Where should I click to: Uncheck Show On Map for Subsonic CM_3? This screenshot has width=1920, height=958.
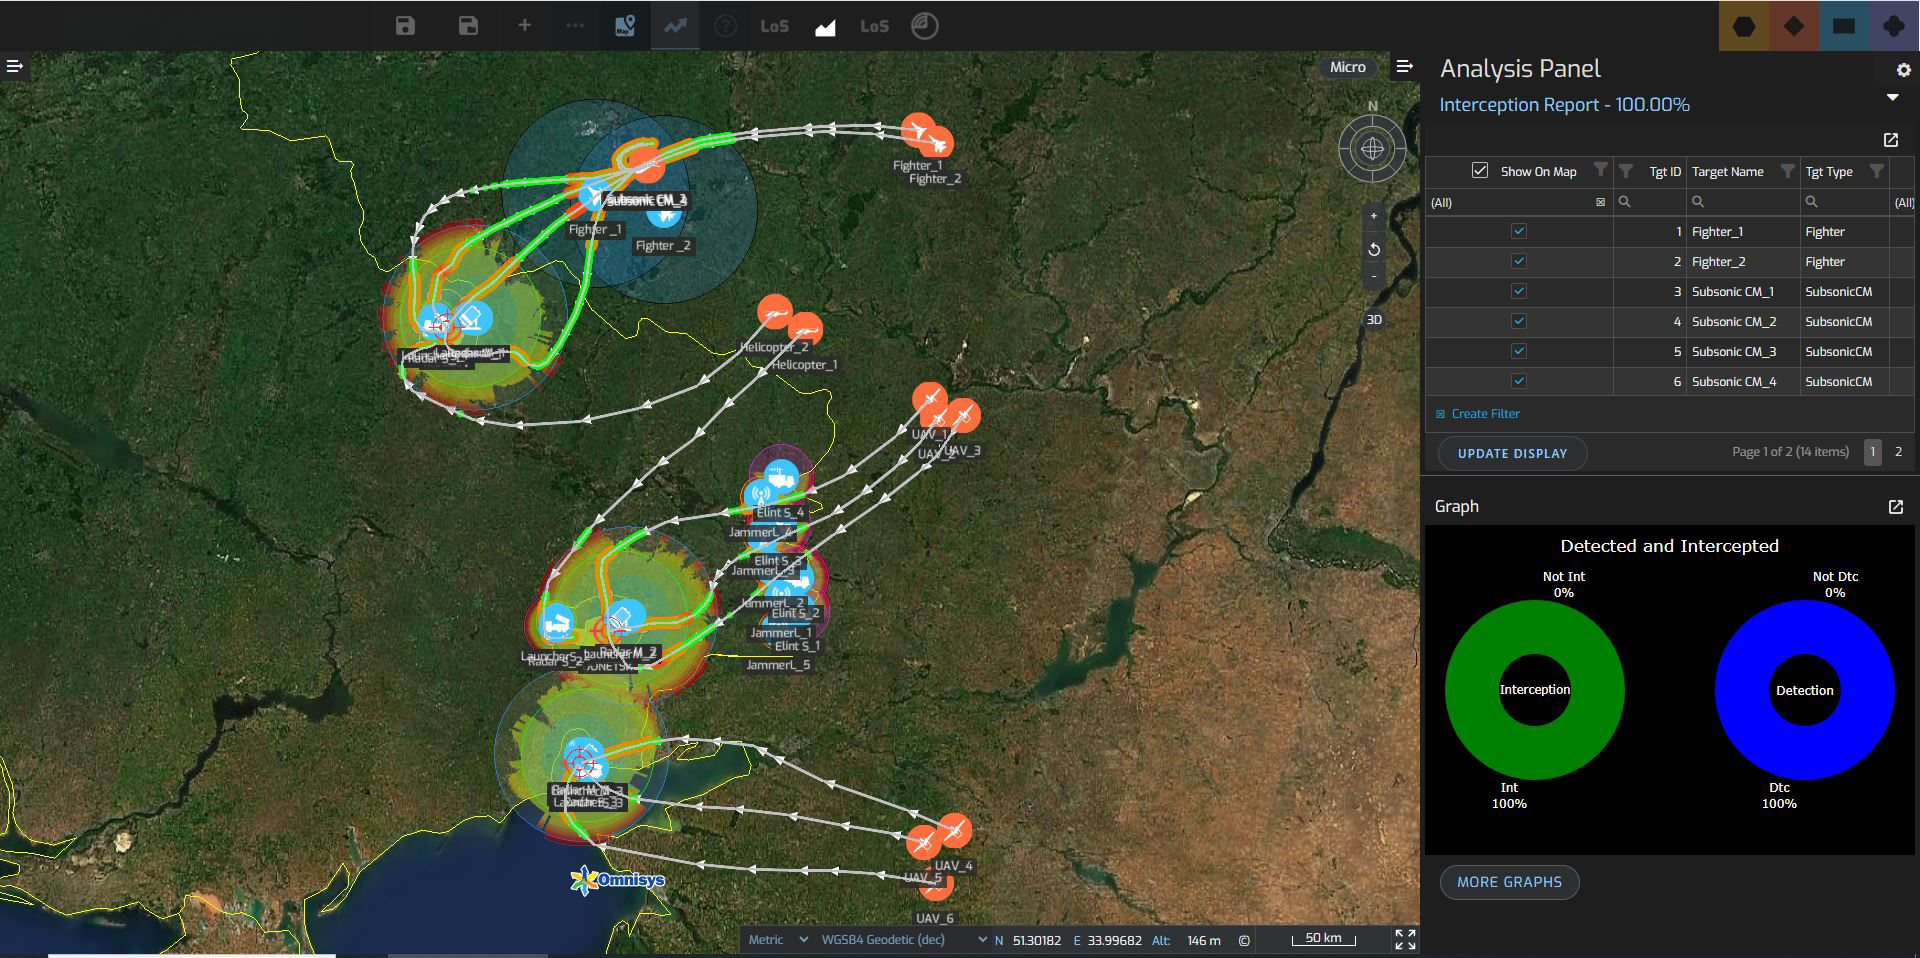tap(1518, 351)
